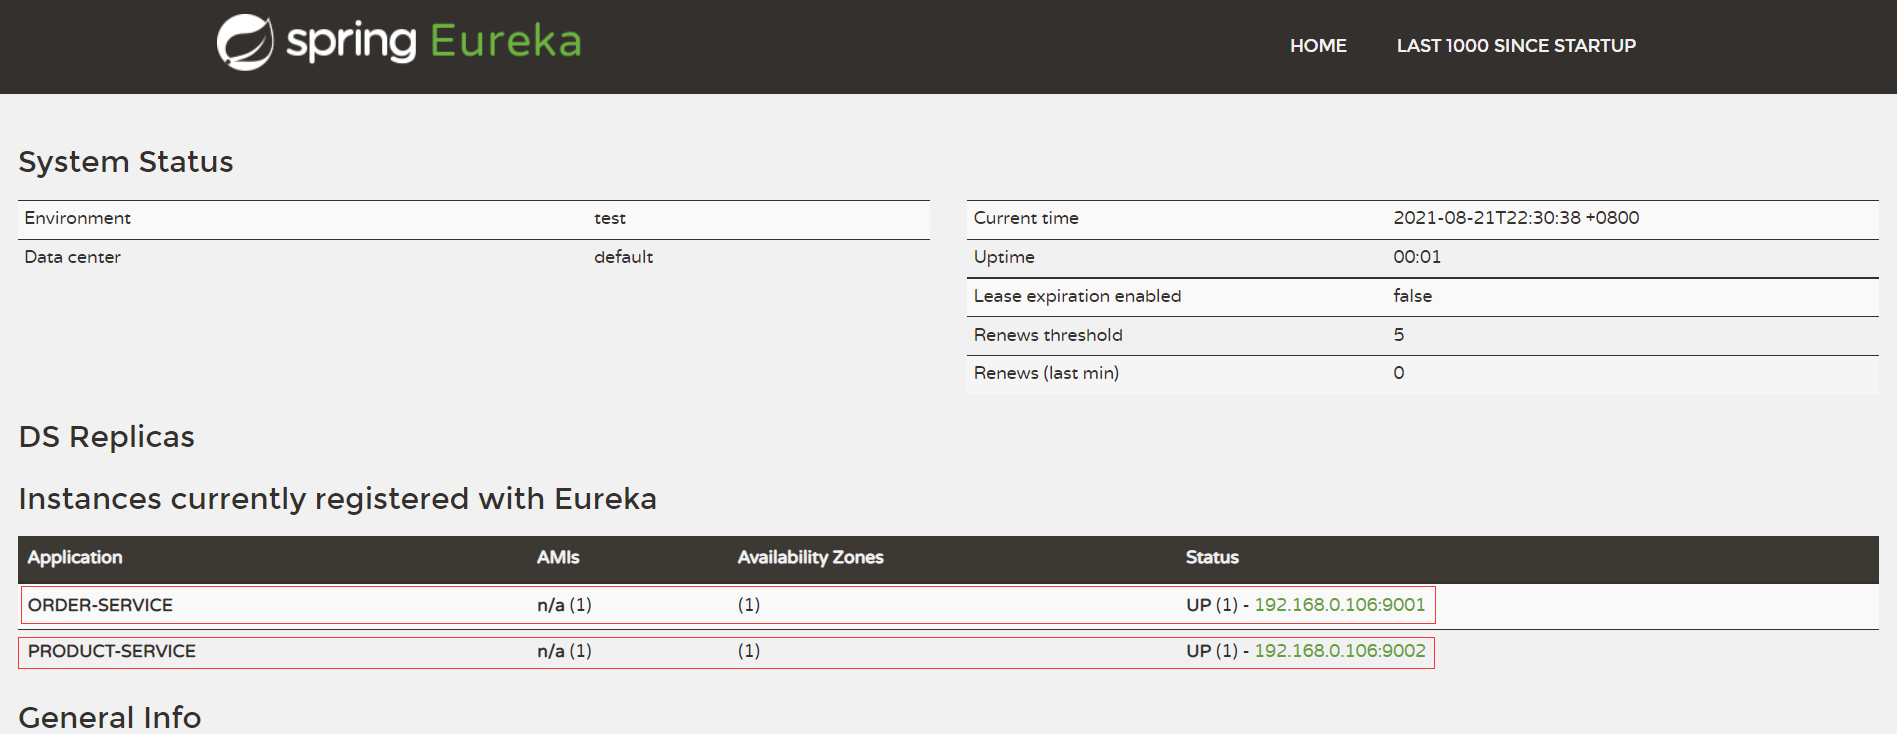Select the Environment label
1897x734 pixels.
(x=78, y=218)
